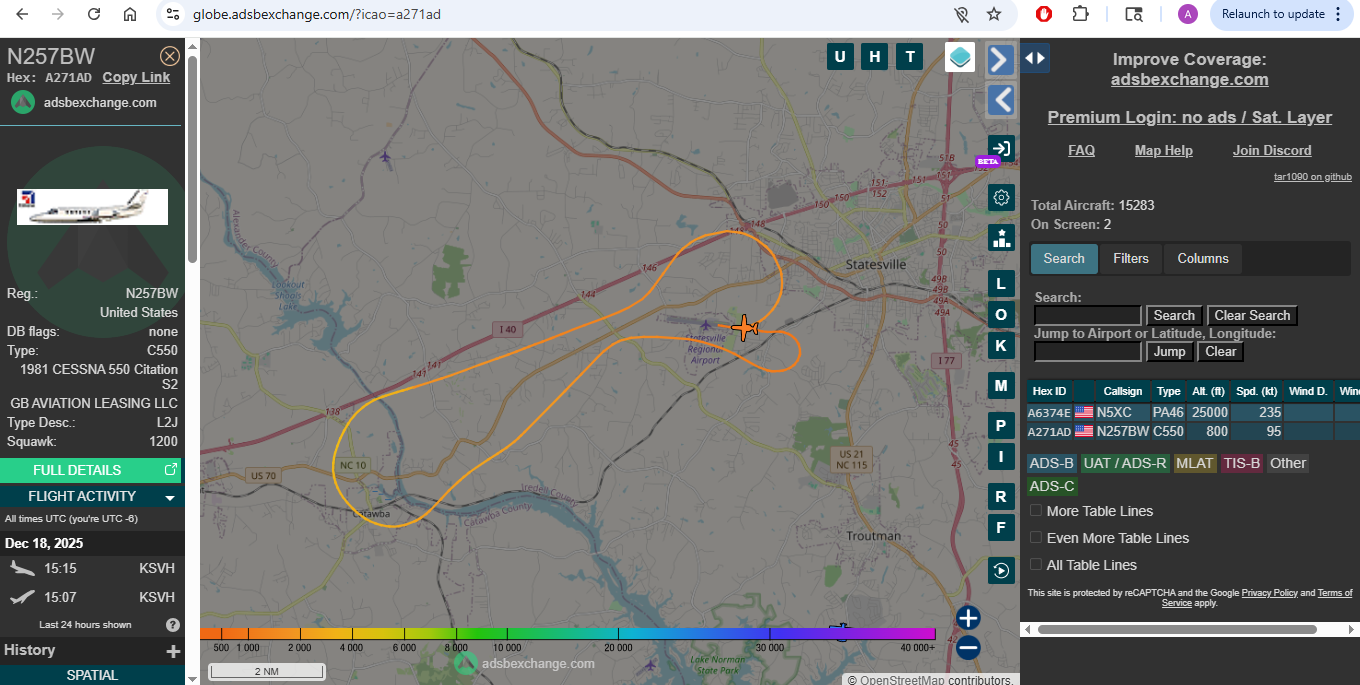Open adsbexchange.com improve coverage link
The image size is (1360, 685).
pyautogui.click(x=1189, y=80)
